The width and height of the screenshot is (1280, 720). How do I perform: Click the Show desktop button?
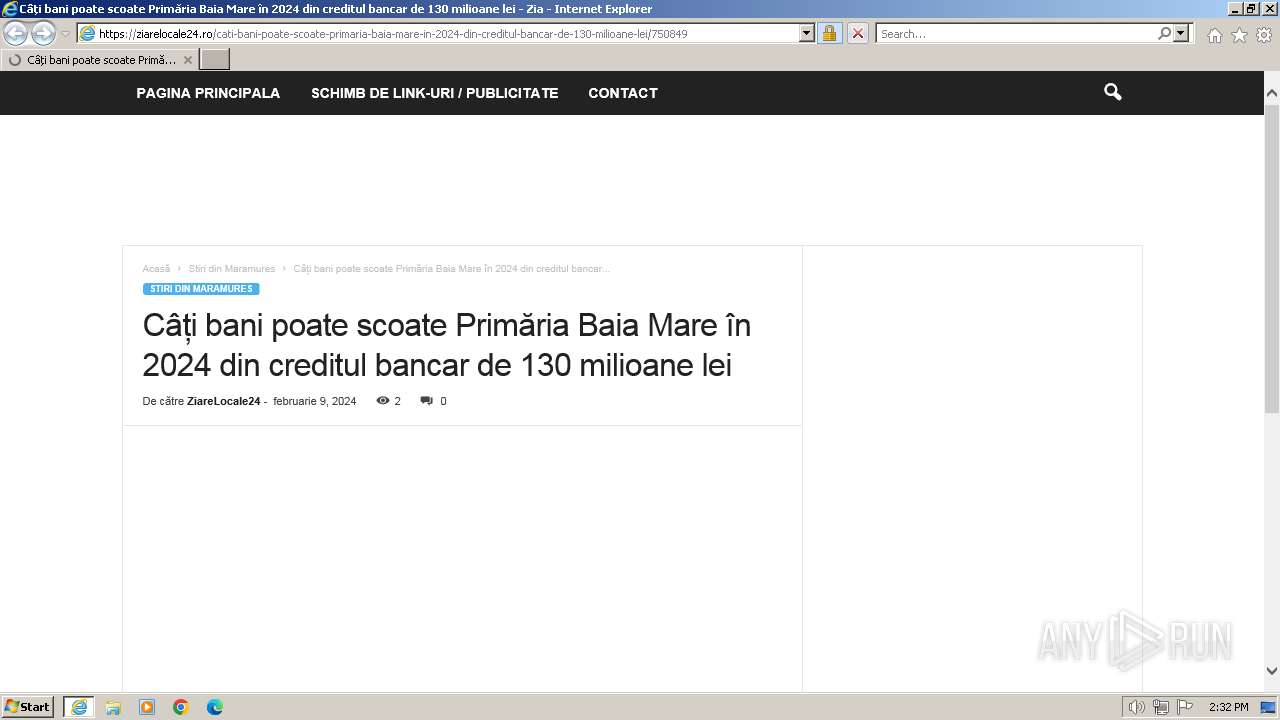(1269, 707)
